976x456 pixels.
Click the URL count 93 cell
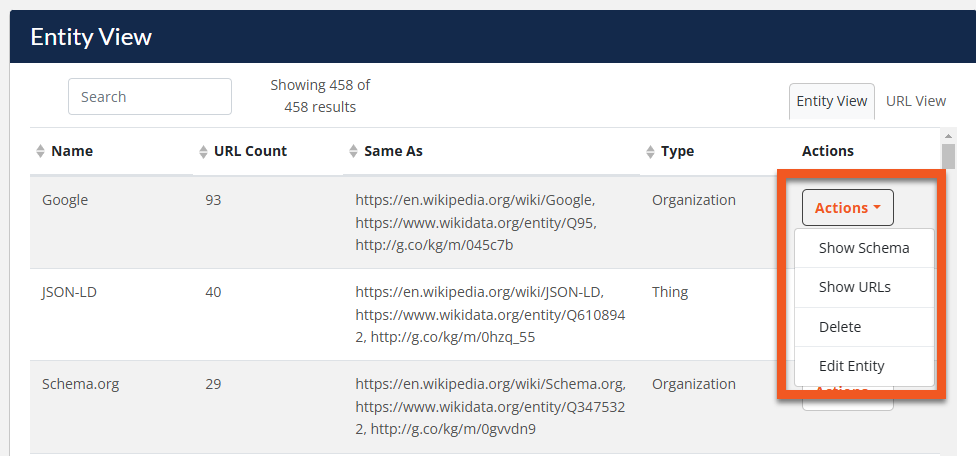coord(213,200)
